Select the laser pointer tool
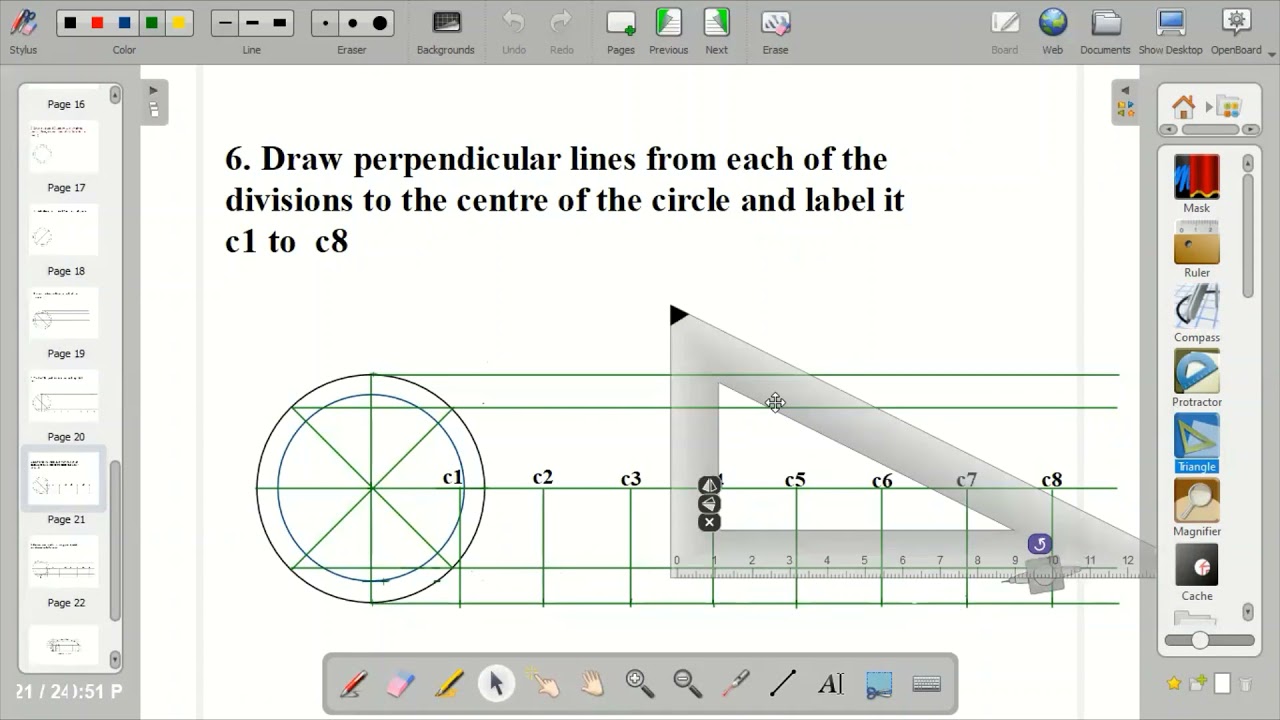 (735, 684)
